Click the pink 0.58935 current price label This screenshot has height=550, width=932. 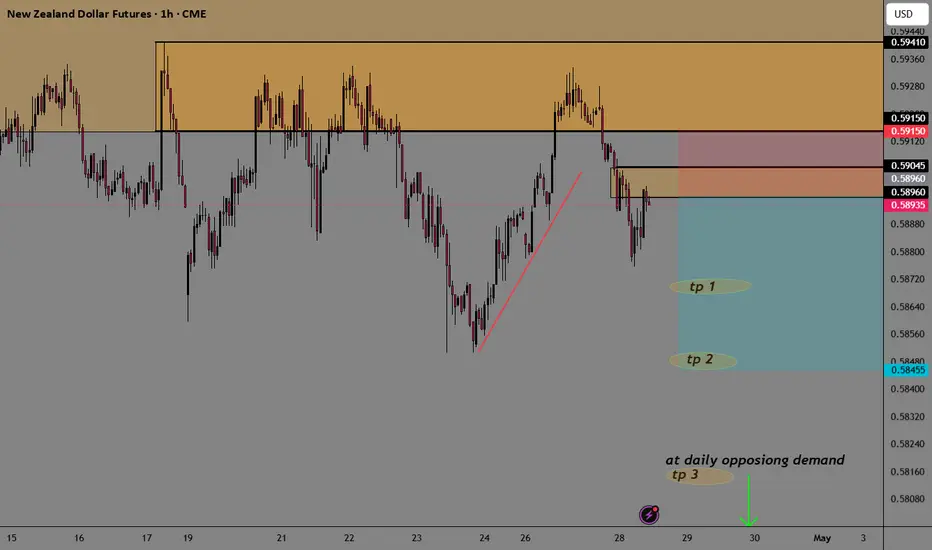[908, 205]
